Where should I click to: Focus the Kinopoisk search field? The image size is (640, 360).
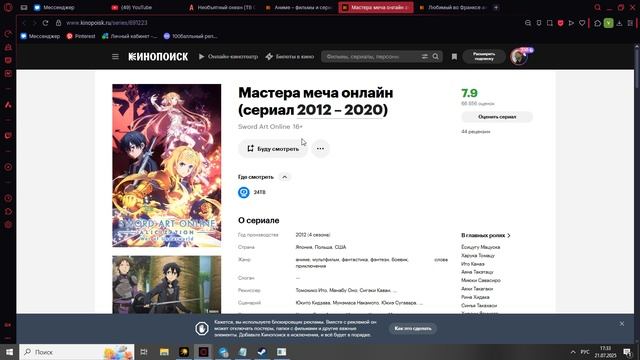click(x=371, y=57)
